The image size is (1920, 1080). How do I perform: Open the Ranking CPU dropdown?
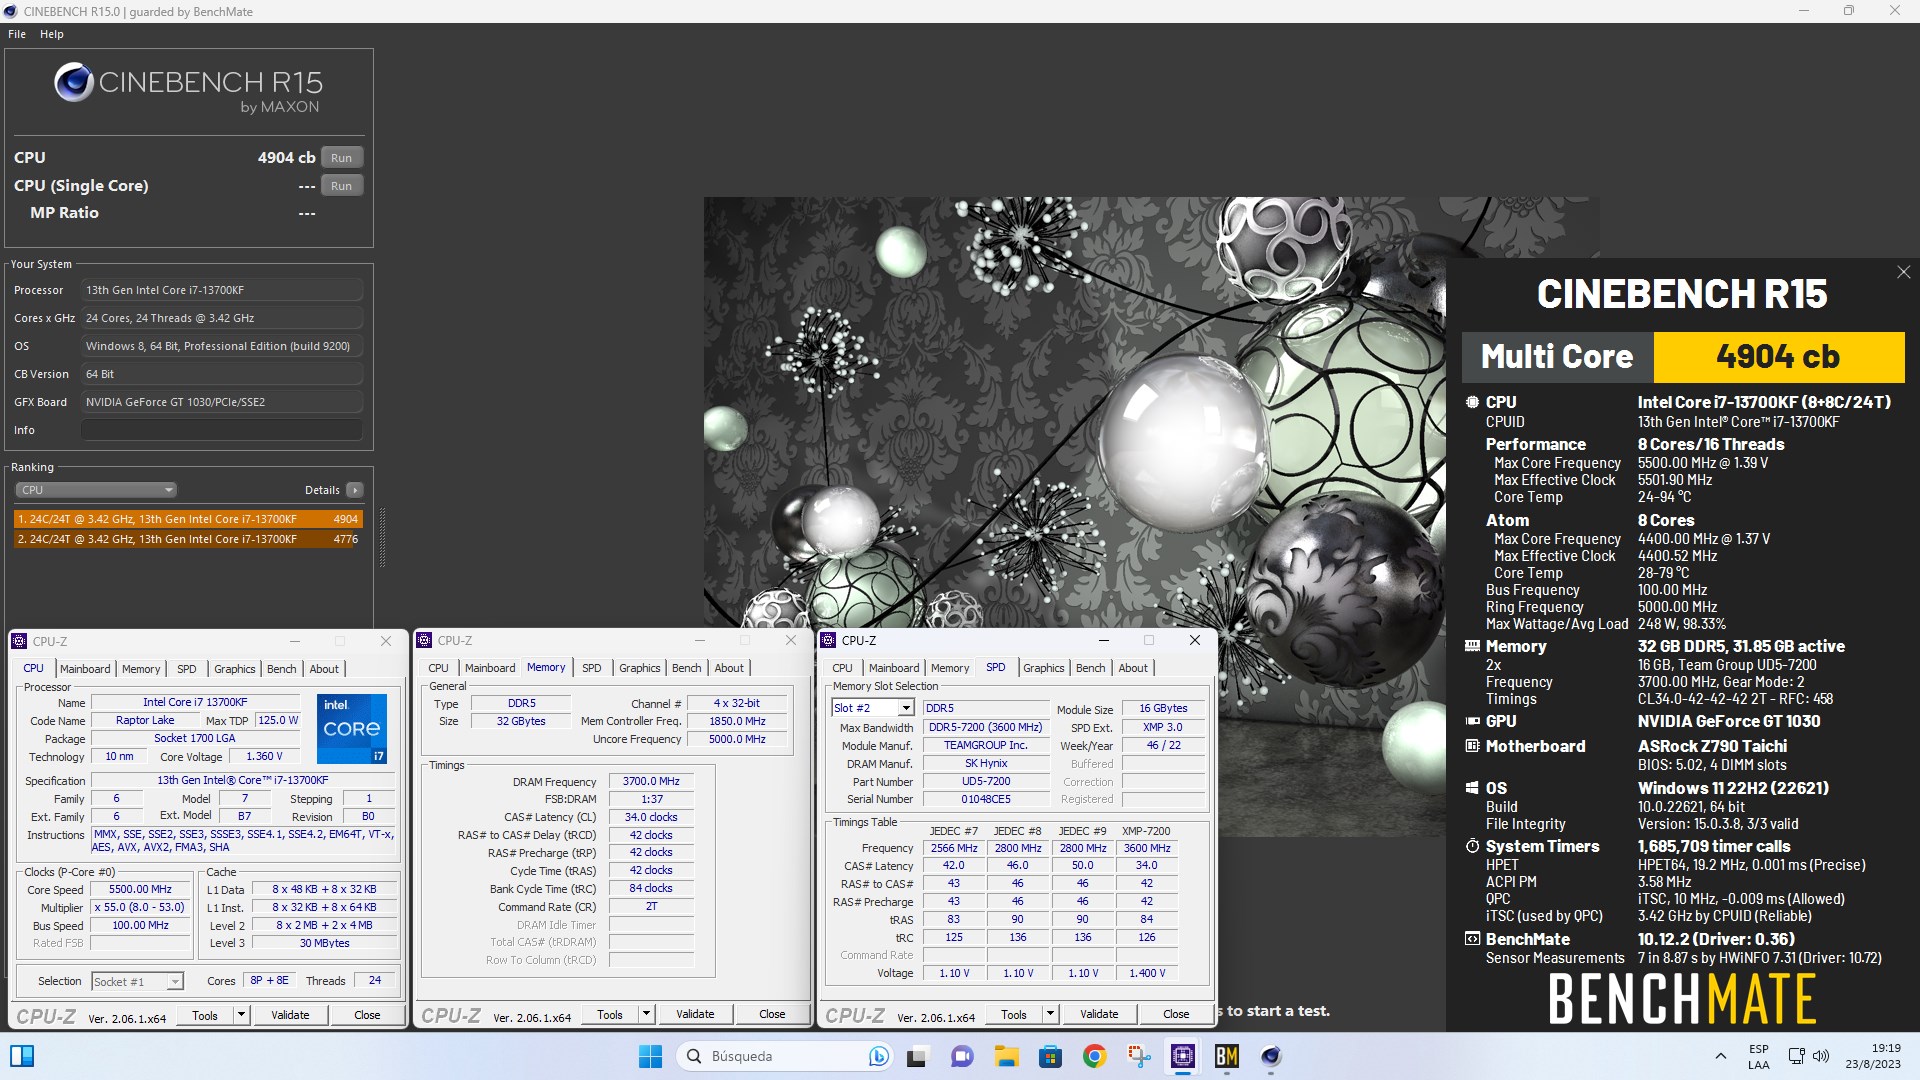pos(96,490)
